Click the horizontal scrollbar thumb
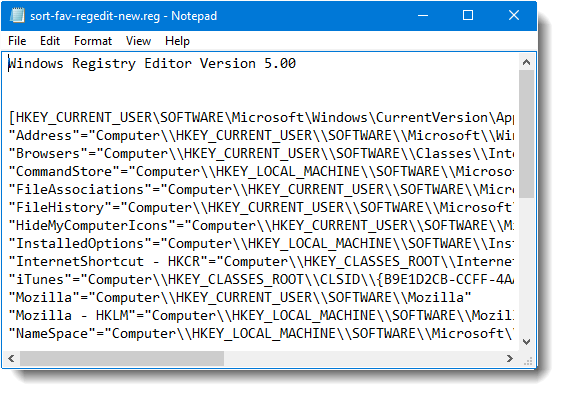Image resolution: width=563 pixels, height=395 pixels. pos(122,358)
